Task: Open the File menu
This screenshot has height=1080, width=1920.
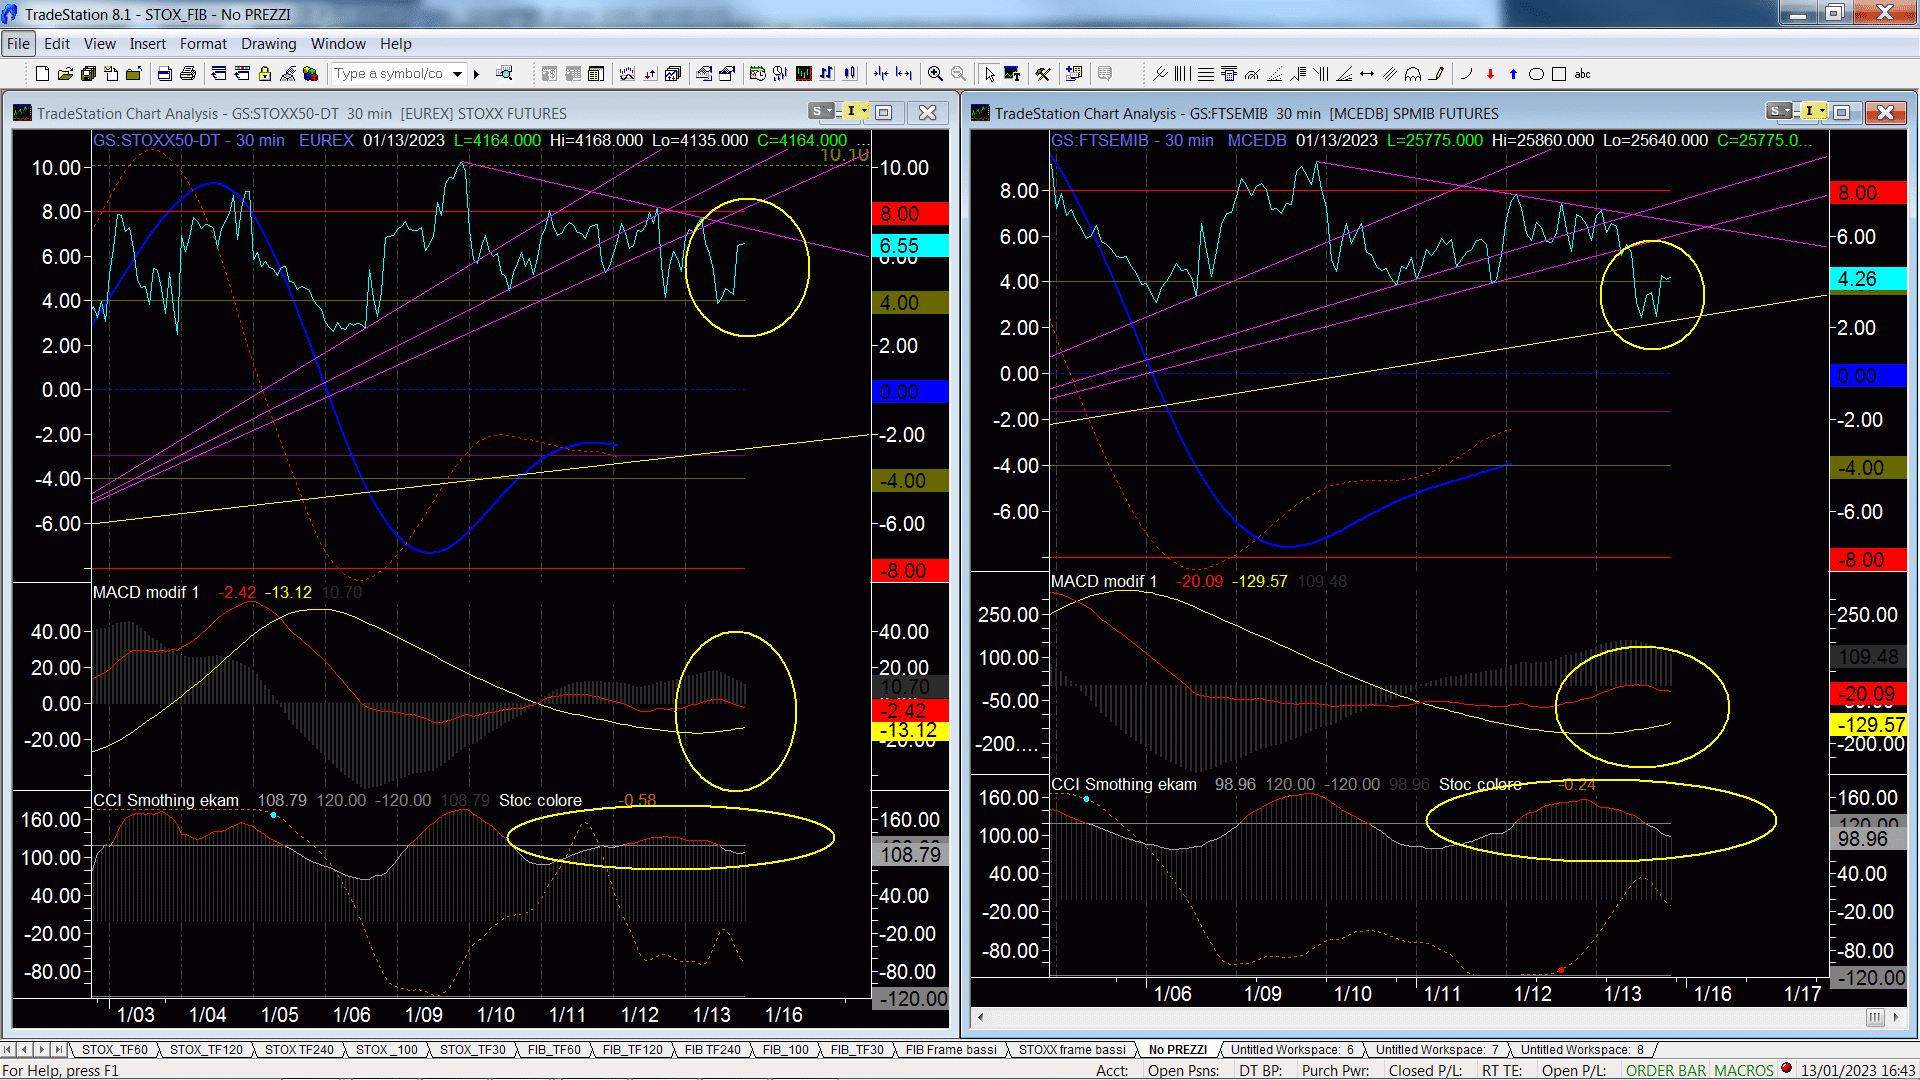Action: coord(18,43)
